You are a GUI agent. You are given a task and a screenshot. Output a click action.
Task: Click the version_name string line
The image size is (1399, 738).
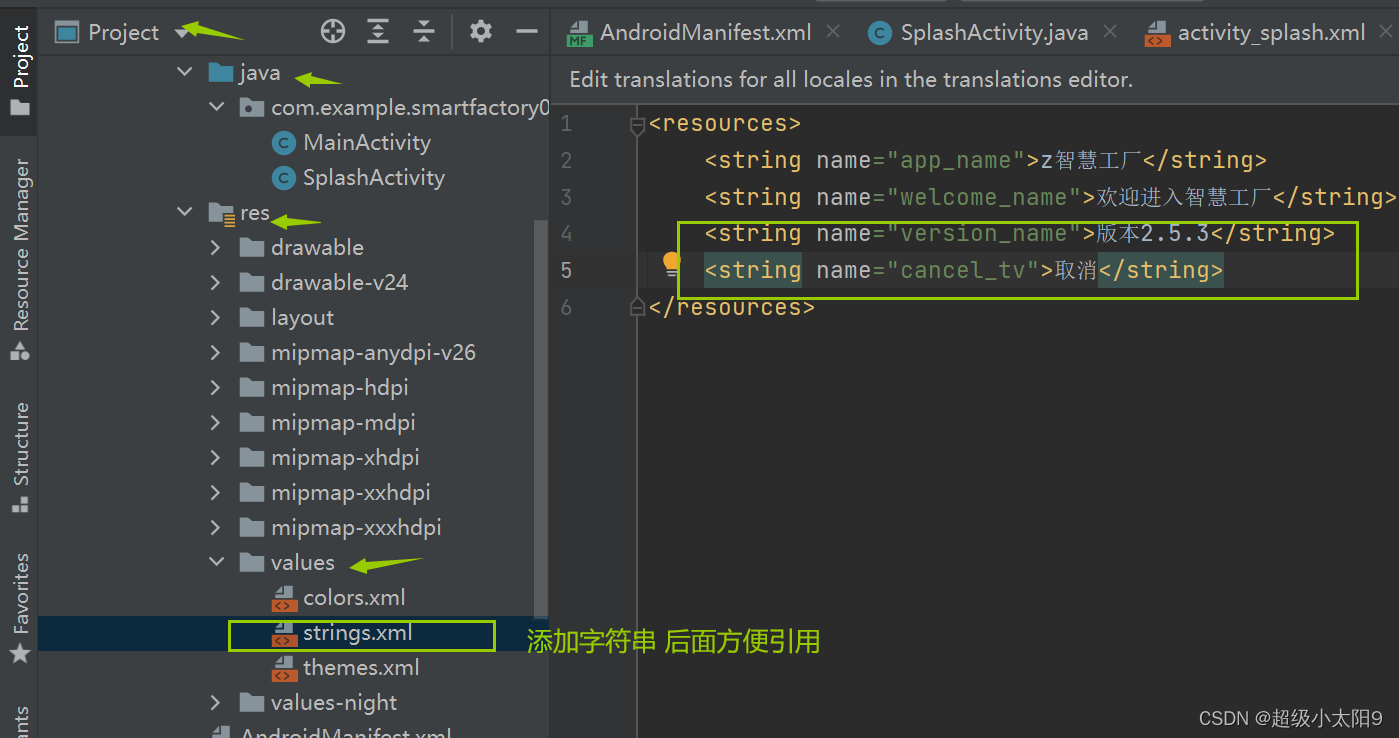tap(1019, 233)
